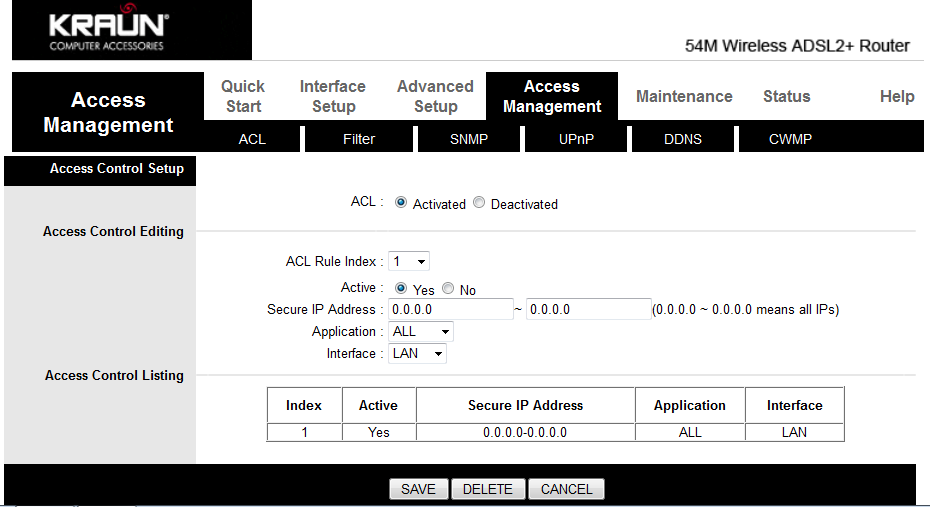The image size is (930, 507).
Task: Open the Interface dropdown
Action: (x=417, y=354)
